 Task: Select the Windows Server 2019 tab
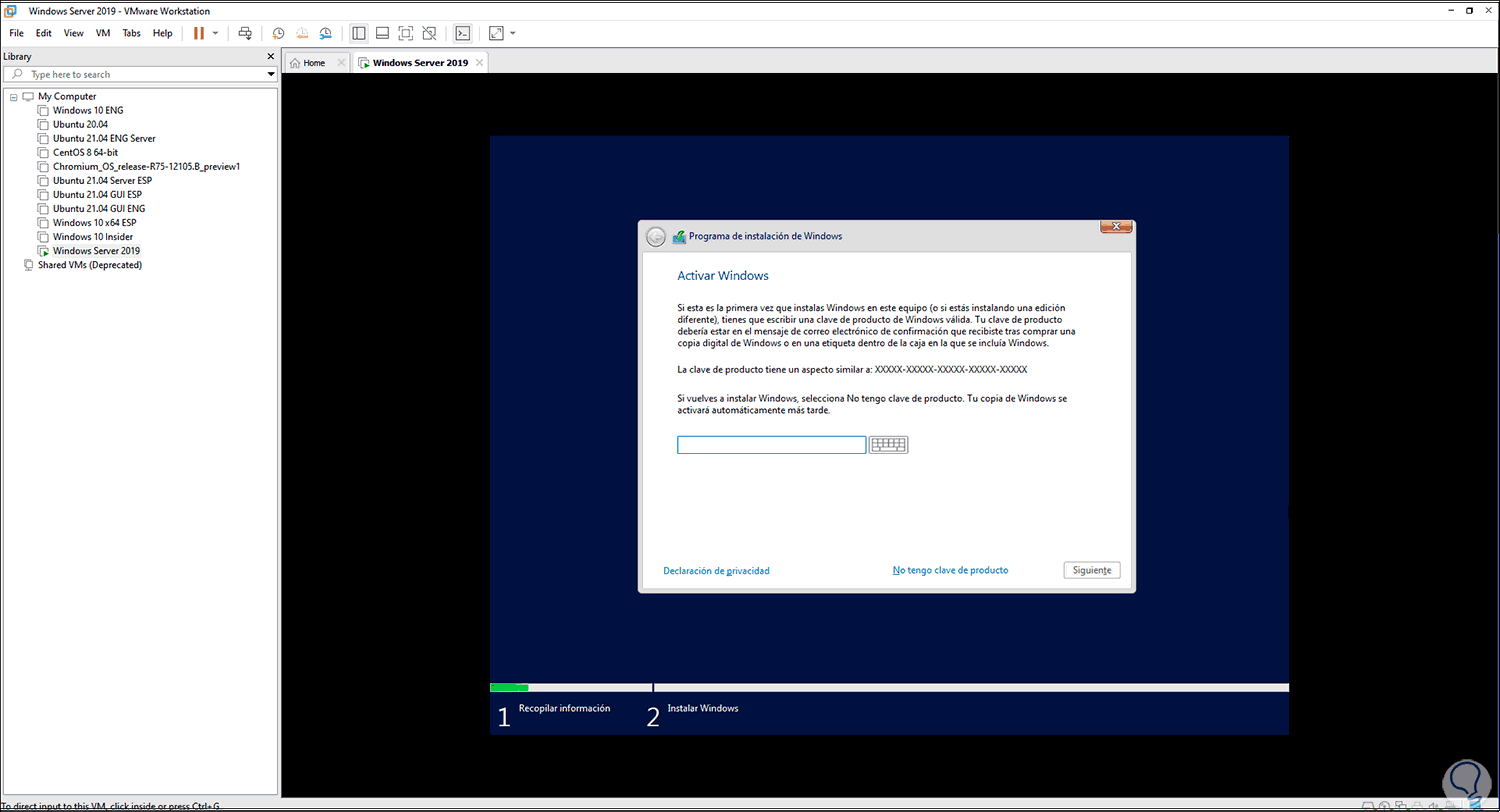420,63
